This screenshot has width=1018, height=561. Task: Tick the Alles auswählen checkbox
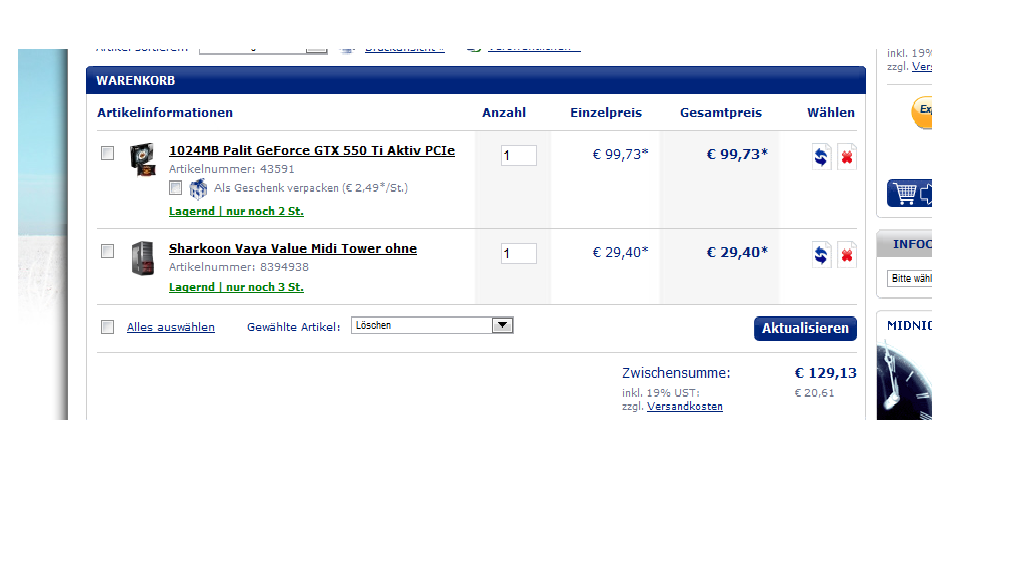[x=107, y=327]
